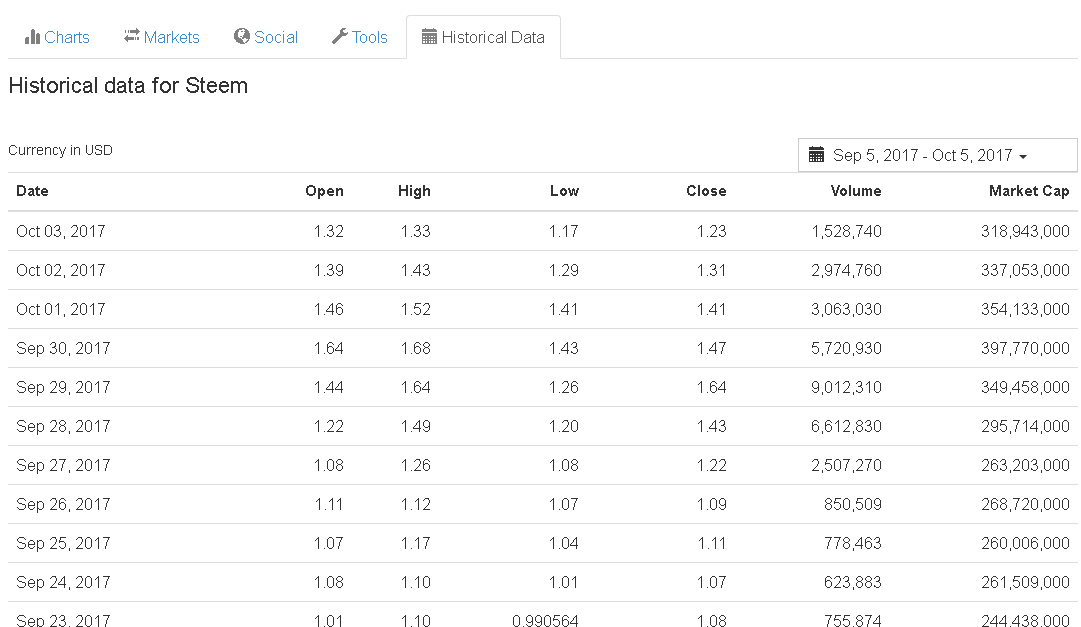Click Oct 01 high price 1.52
The image size is (1081, 627).
point(416,309)
